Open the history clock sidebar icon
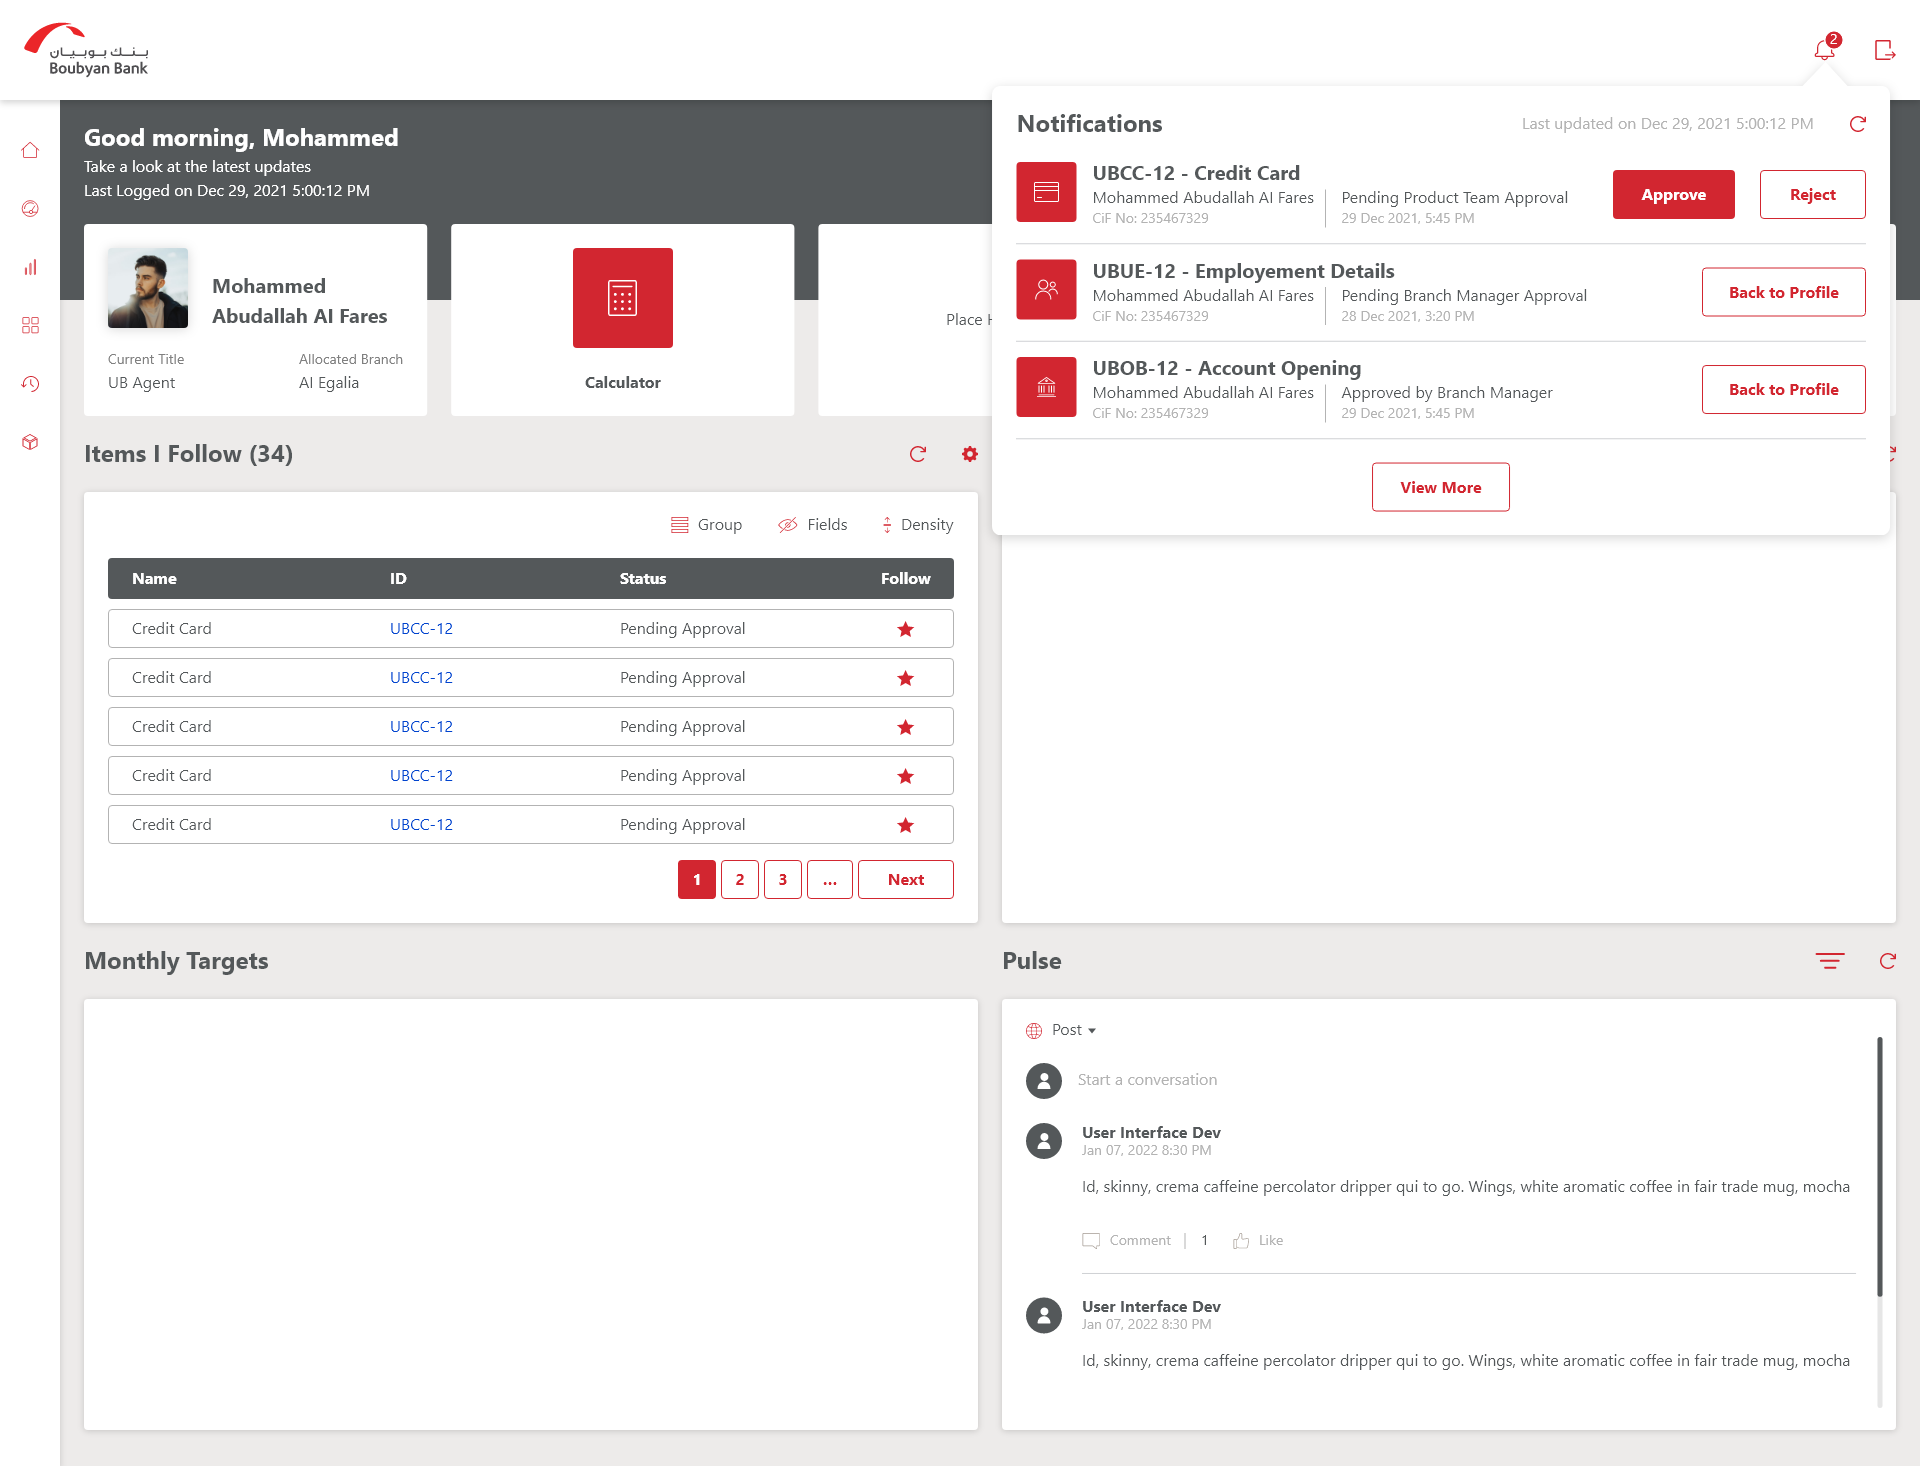Viewport: 1920px width, 1466px height. 30,384
